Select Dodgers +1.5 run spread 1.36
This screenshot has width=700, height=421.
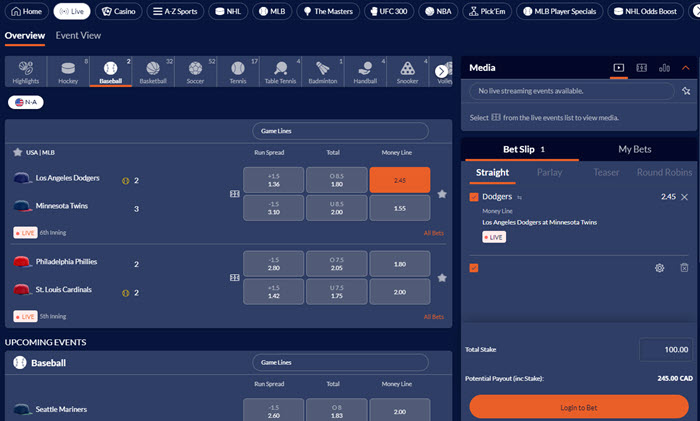[x=274, y=180]
